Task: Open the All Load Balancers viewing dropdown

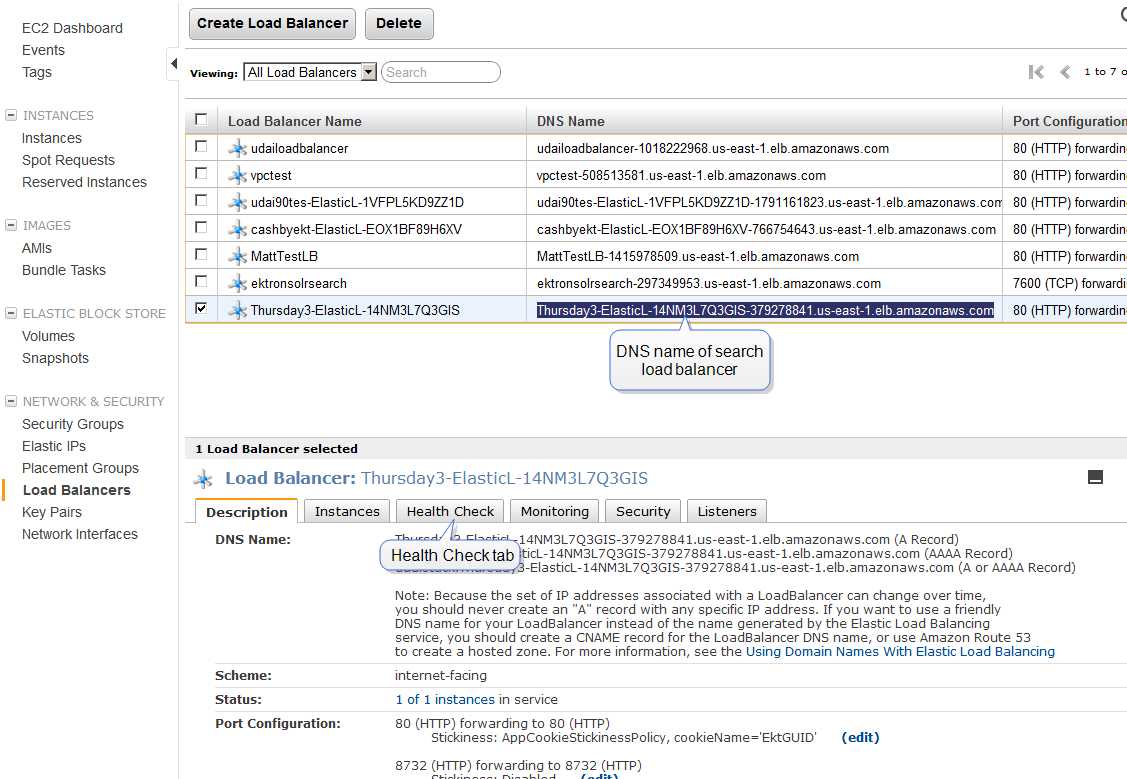Action: coord(310,72)
